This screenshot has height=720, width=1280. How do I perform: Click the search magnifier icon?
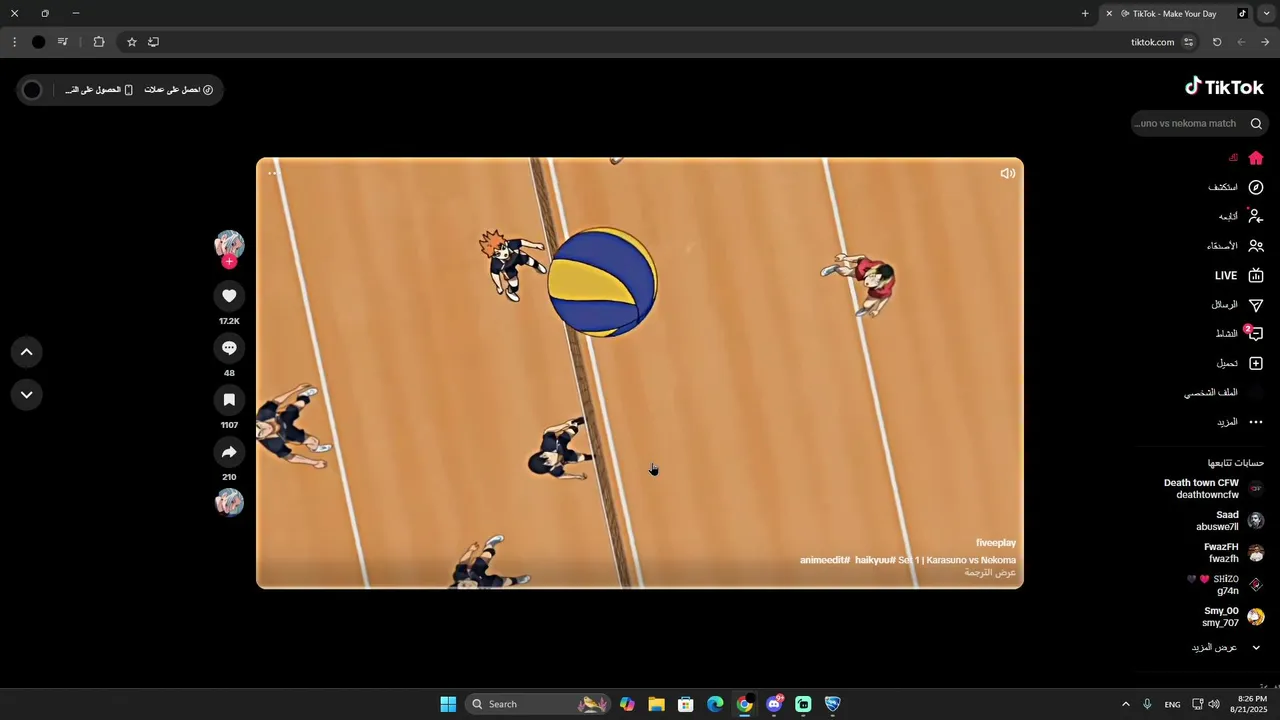(1256, 124)
